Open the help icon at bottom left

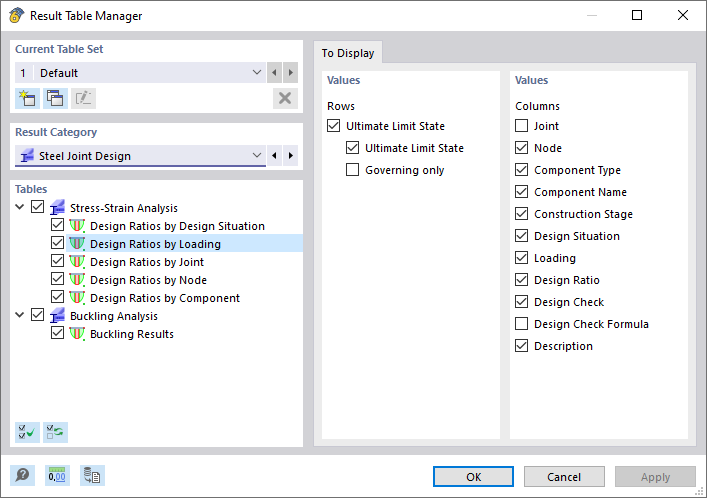(x=22, y=476)
